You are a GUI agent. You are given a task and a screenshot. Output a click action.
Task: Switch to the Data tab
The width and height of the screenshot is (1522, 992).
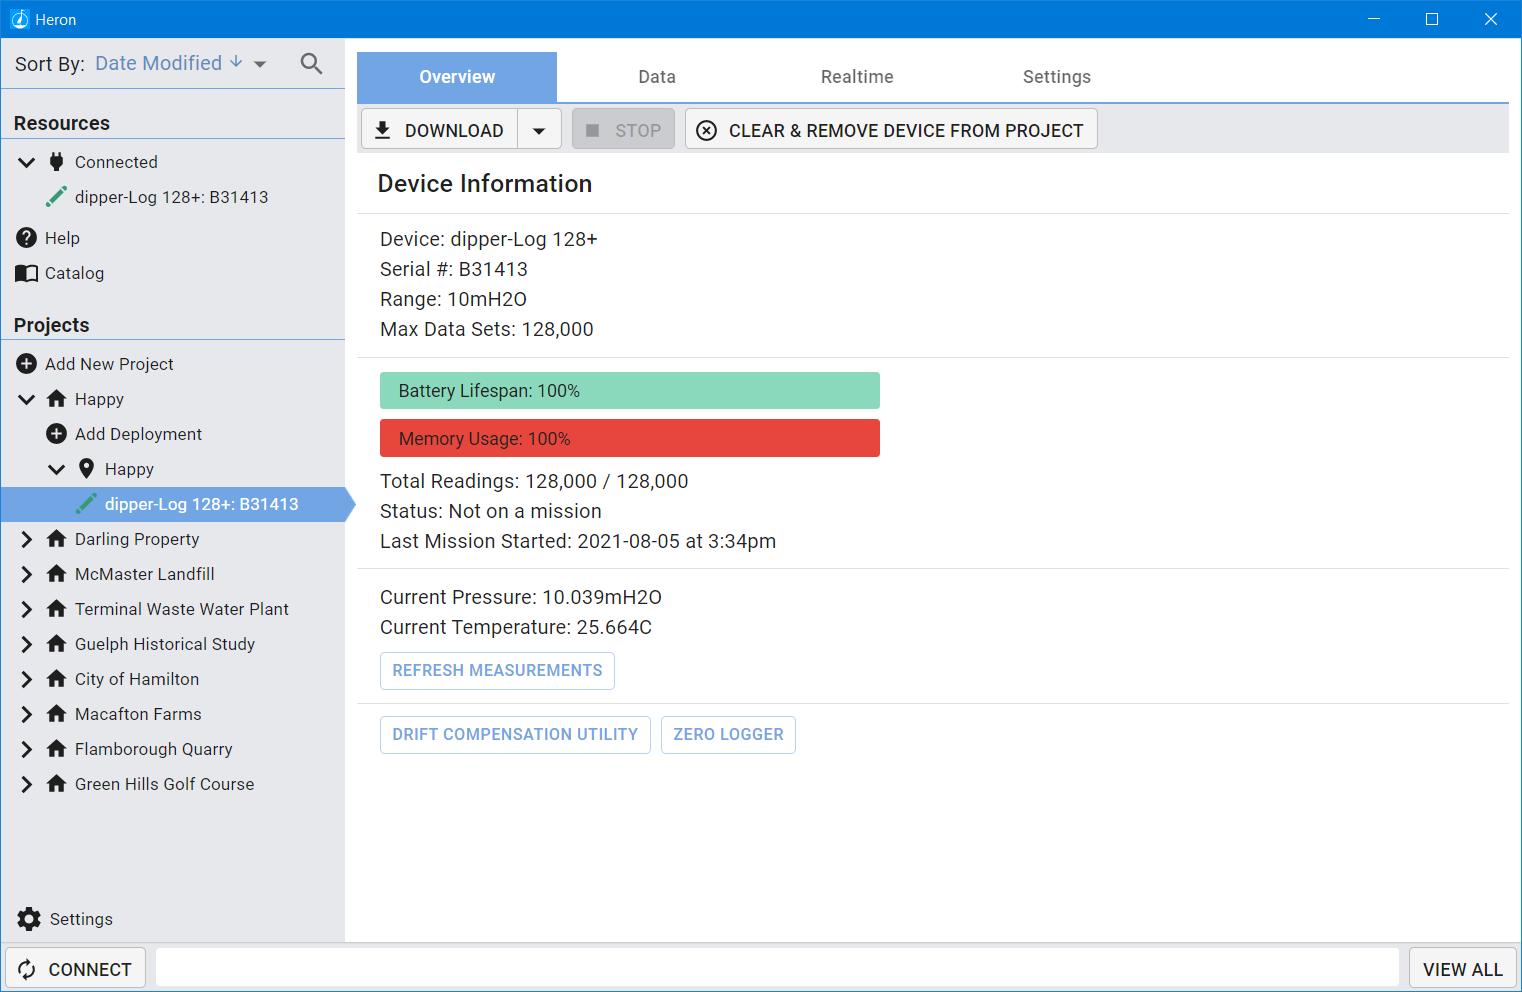pyautogui.click(x=657, y=77)
